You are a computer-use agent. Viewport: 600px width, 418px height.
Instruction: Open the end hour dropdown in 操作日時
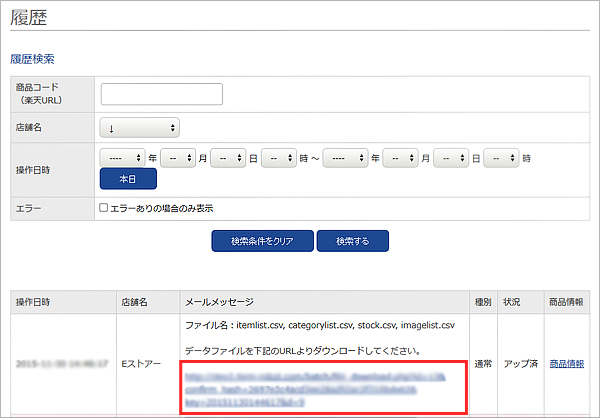coord(500,158)
